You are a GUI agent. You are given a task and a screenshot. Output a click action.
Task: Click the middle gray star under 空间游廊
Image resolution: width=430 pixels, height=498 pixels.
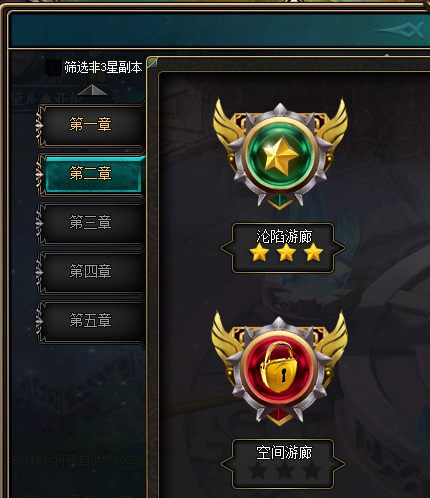[285, 470]
